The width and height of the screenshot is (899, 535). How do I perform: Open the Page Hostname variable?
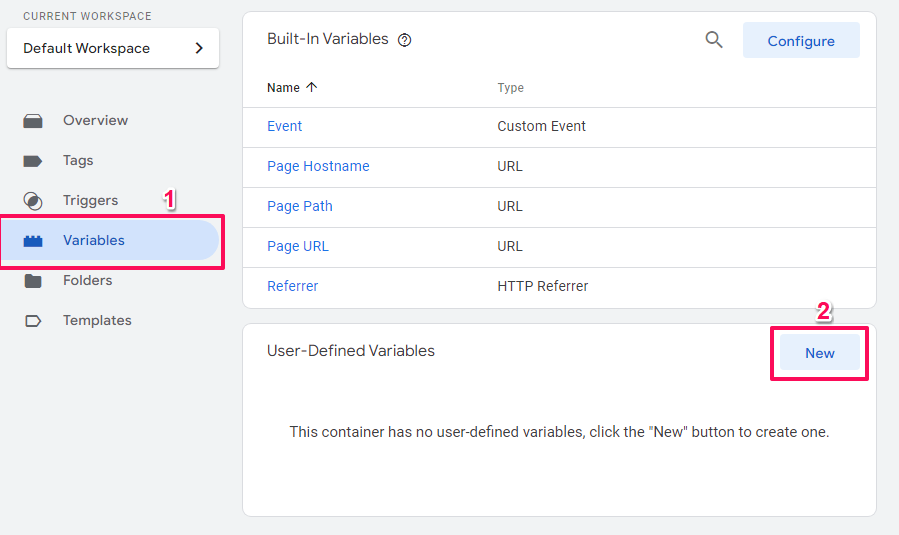318,166
